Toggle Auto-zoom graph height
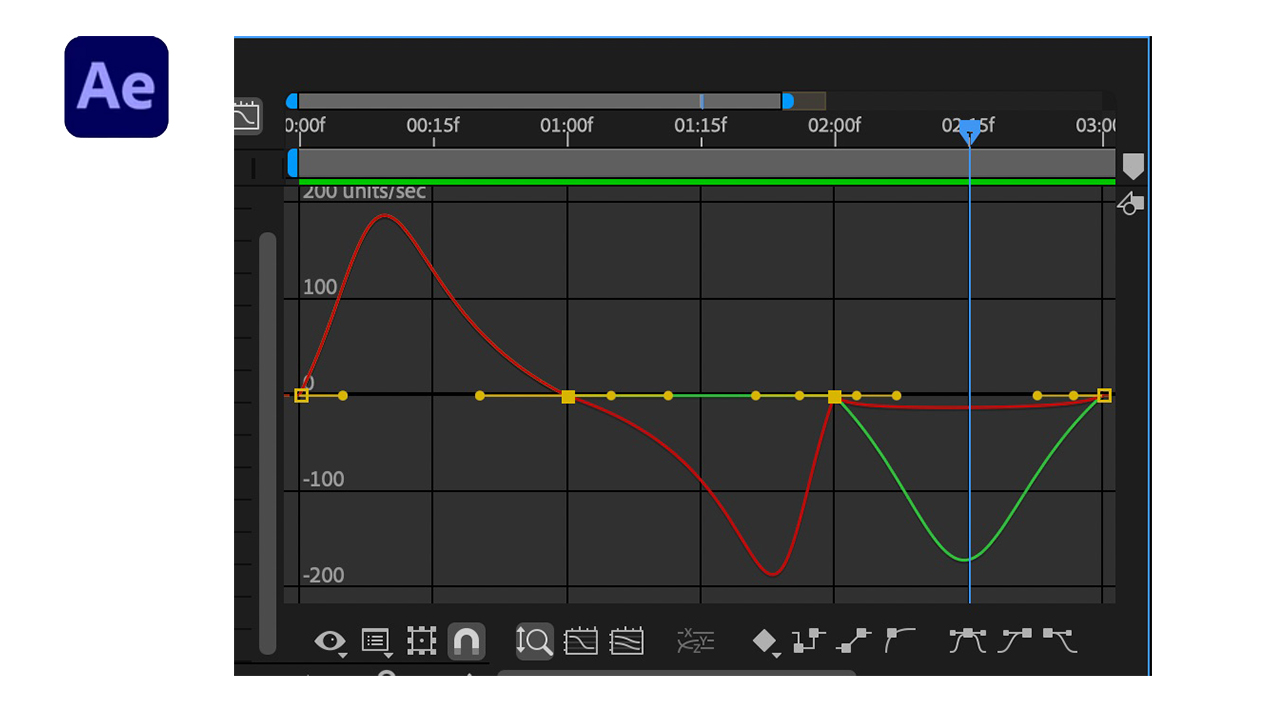1280x720 pixels. [x=534, y=641]
